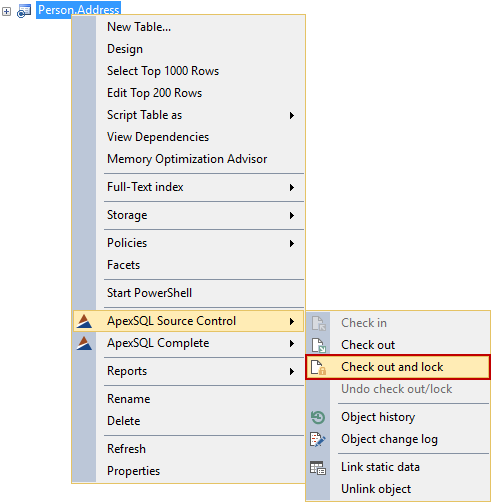
Task: Open the Full-Text index submenu arrow
Action: [x=292, y=187]
